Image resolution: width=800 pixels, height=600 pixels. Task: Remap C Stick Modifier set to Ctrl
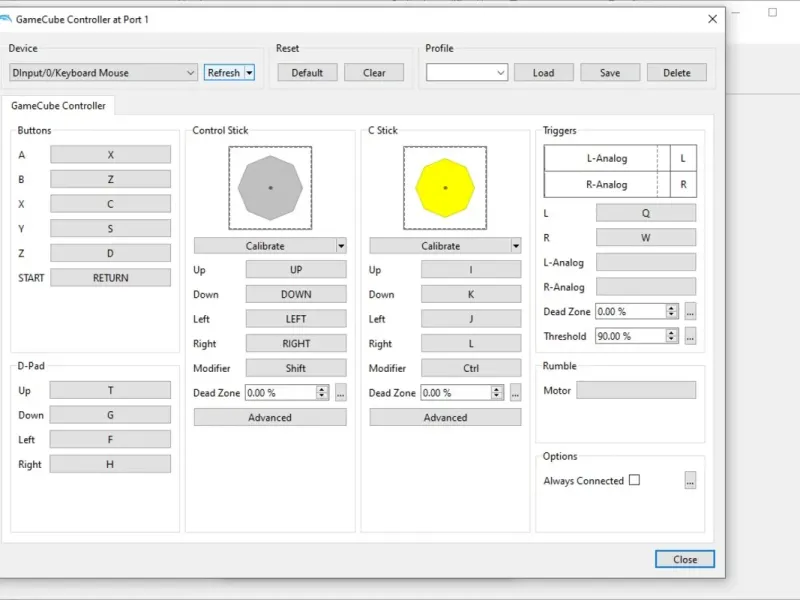pyautogui.click(x=471, y=368)
